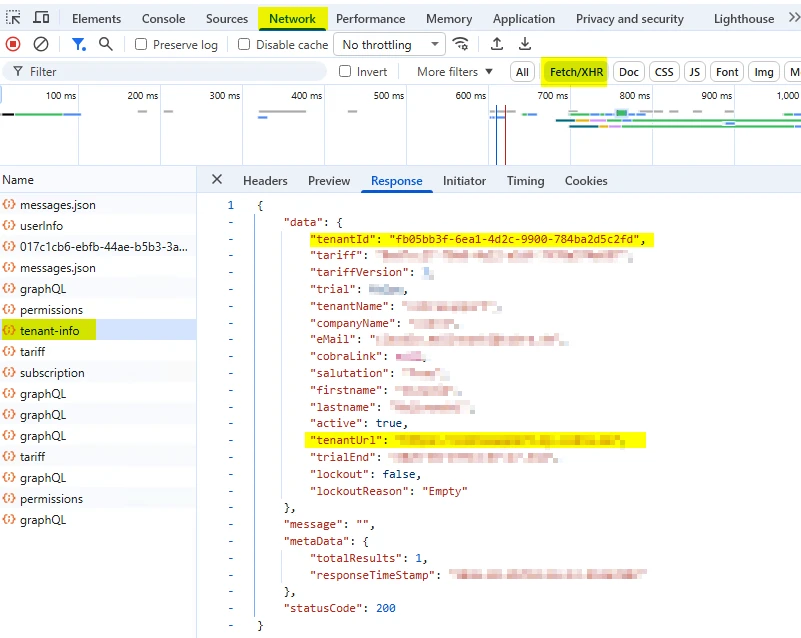Open the No throttling dropdown
Screen dimensions: 801x638
pyautogui.click(x=390, y=45)
